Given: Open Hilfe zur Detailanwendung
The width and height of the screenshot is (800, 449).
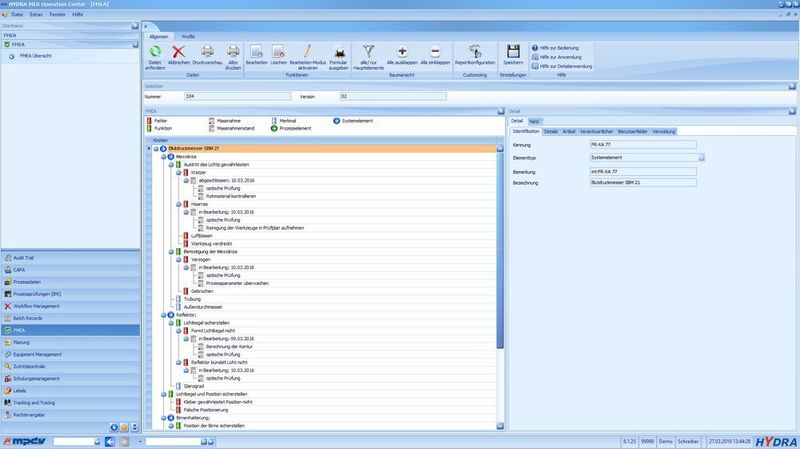Looking at the screenshot, I should (x=562, y=66).
